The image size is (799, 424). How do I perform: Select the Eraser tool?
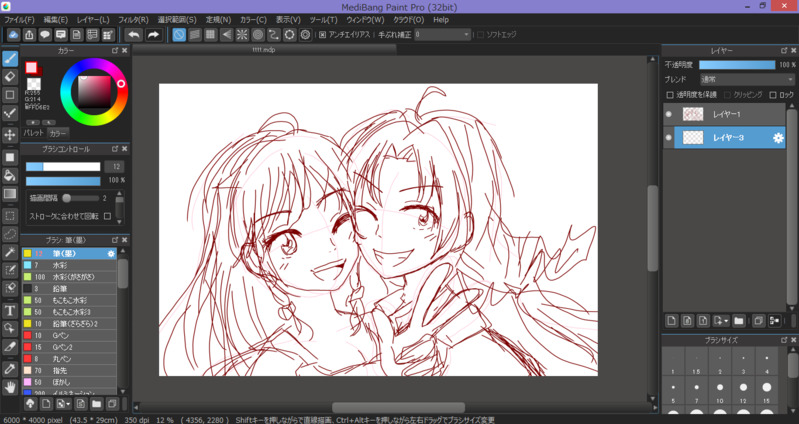(10, 77)
